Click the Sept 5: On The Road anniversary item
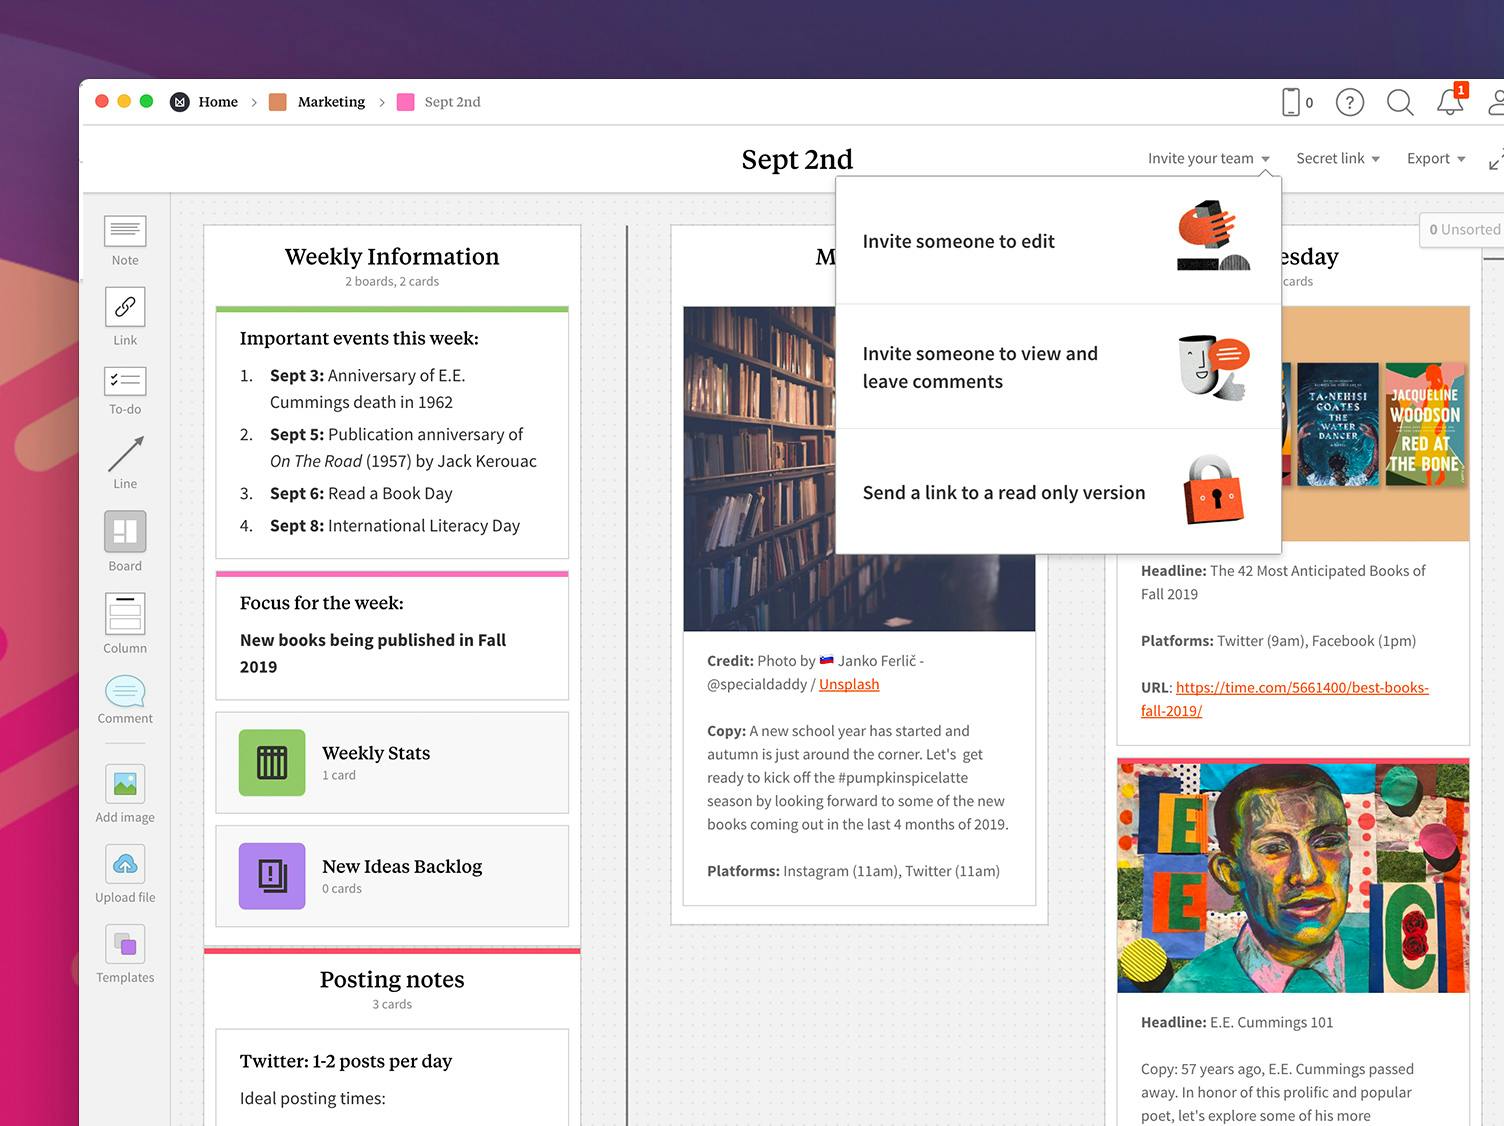This screenshot has height=1126, width=1504. (x=403, y=447)
